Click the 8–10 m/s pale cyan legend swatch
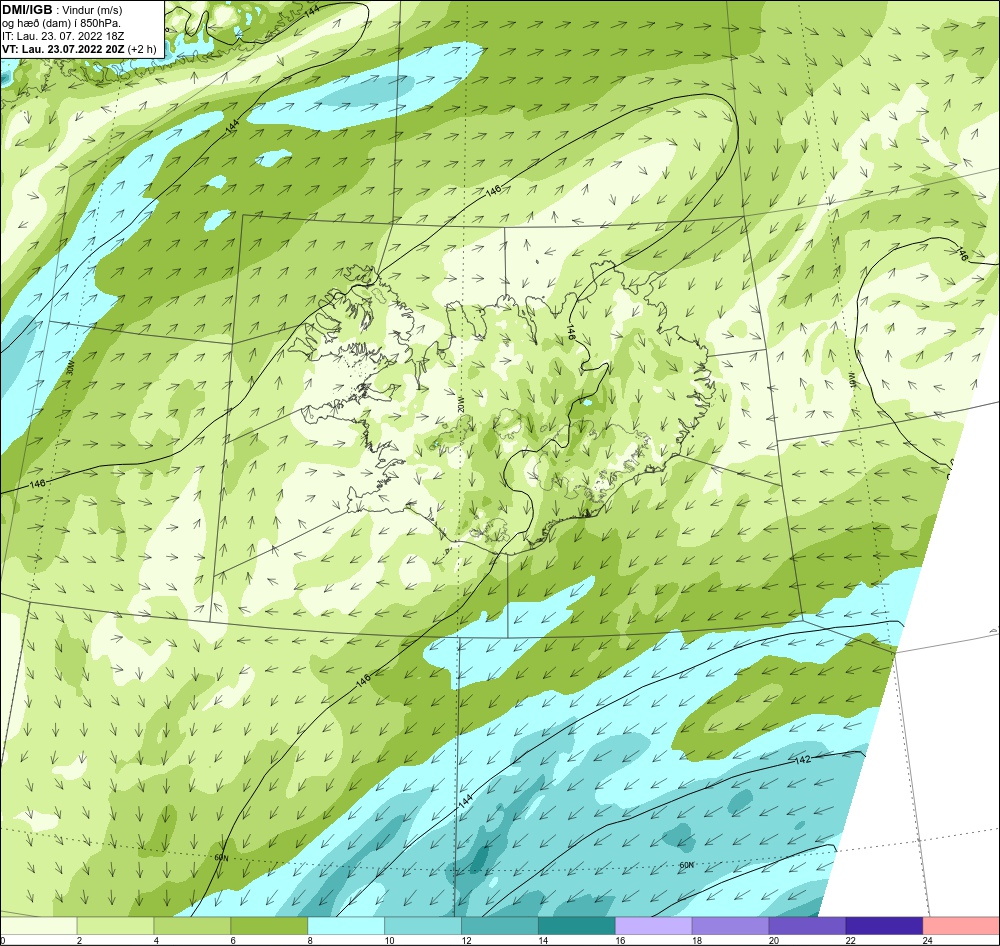 point(346,926)
